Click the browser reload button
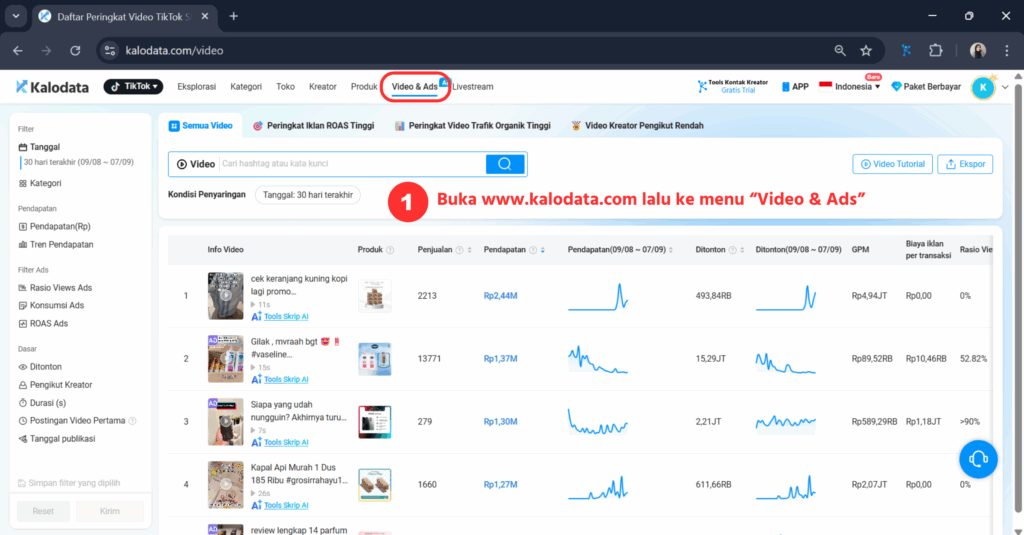 point(75,50)
